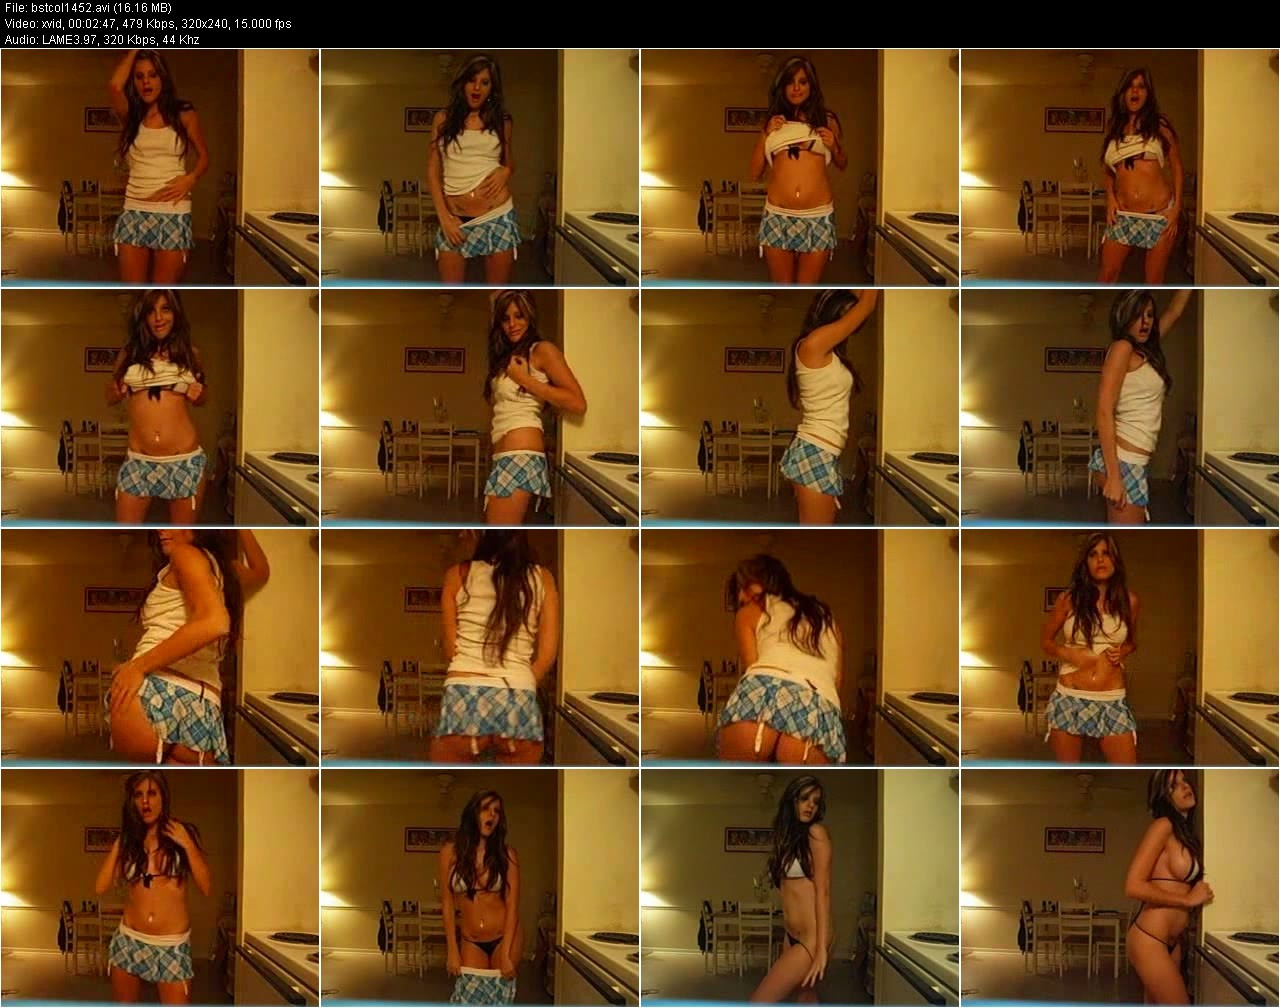Select first thumbnail in the top row
The image size is (1280, 1008).
[x=160, y=168]
